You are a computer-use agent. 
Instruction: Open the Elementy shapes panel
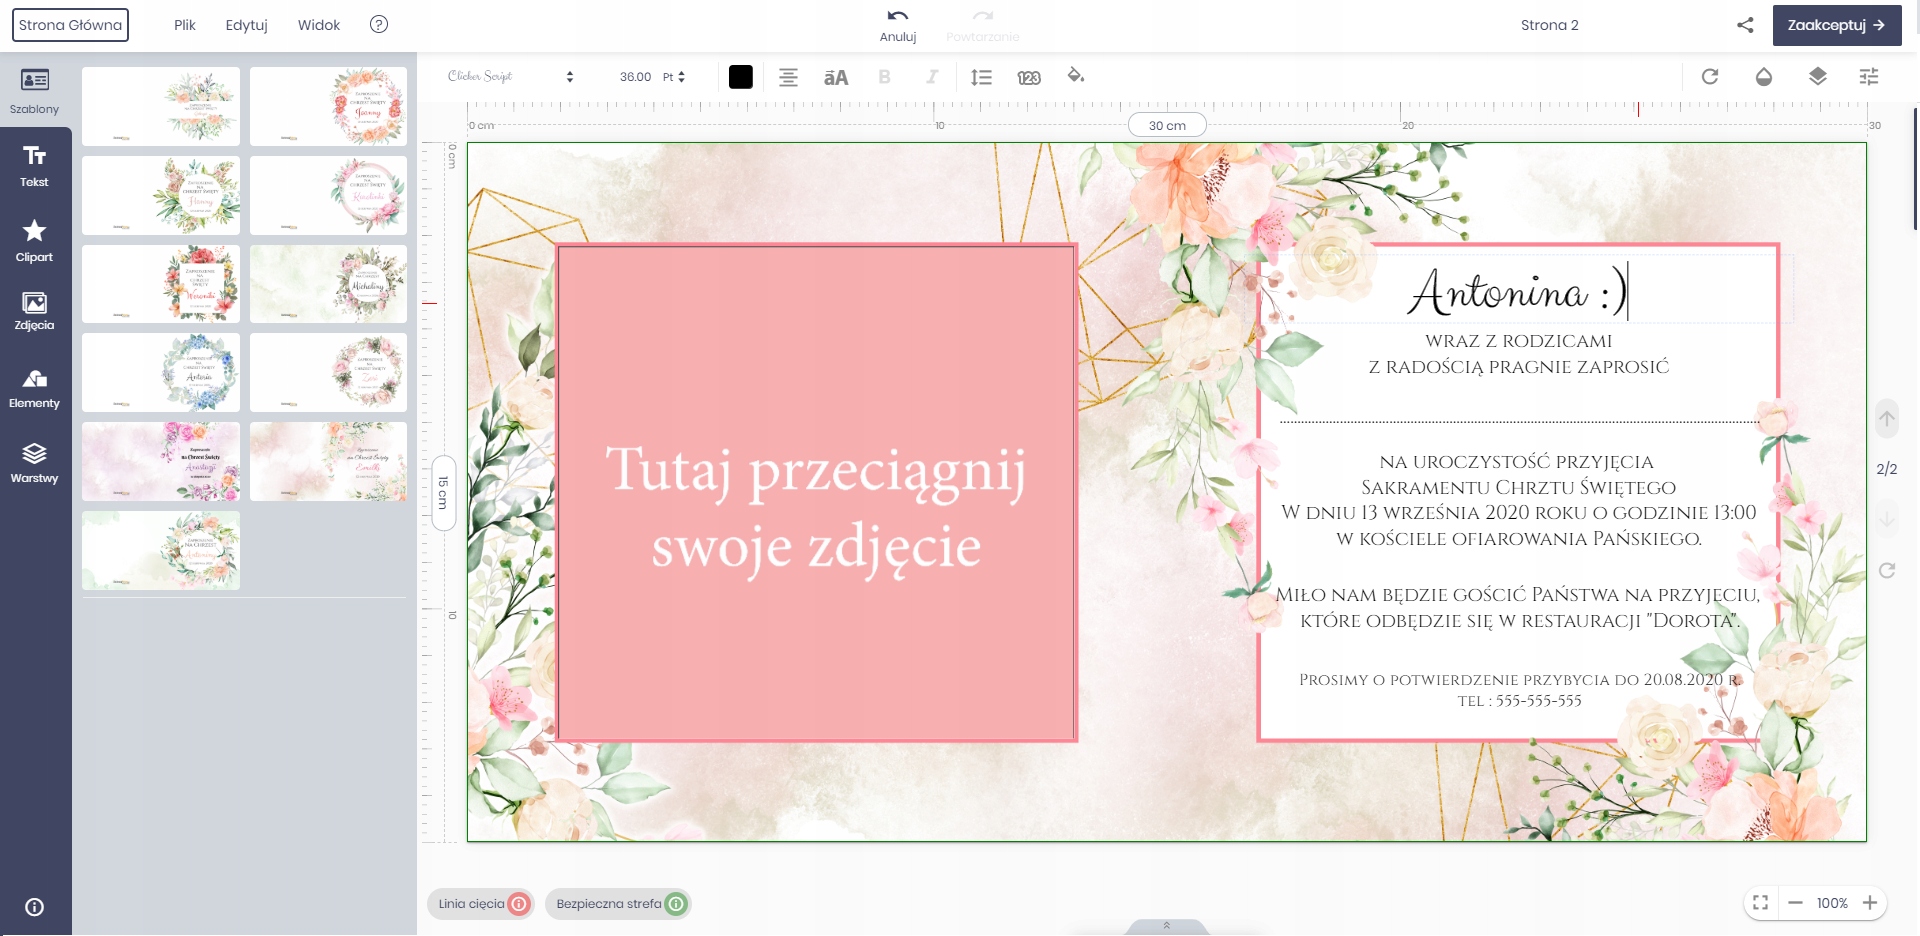[35, 388]
